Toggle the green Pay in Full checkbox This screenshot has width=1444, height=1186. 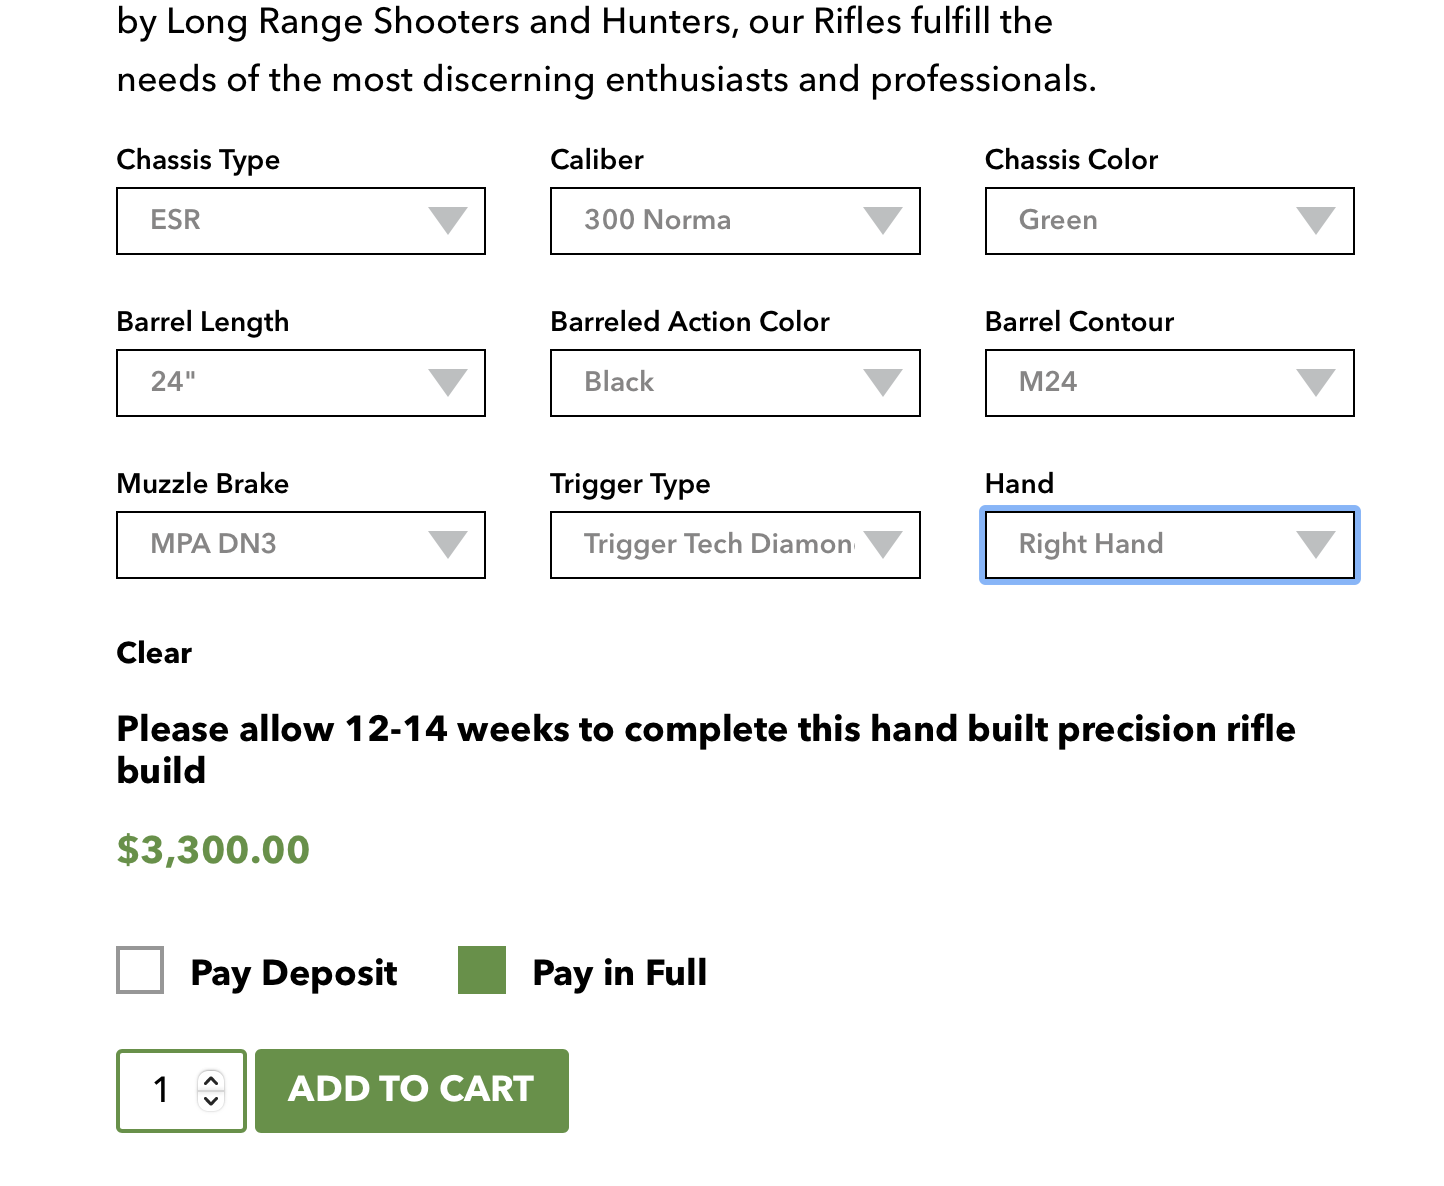tap(482, 970)
